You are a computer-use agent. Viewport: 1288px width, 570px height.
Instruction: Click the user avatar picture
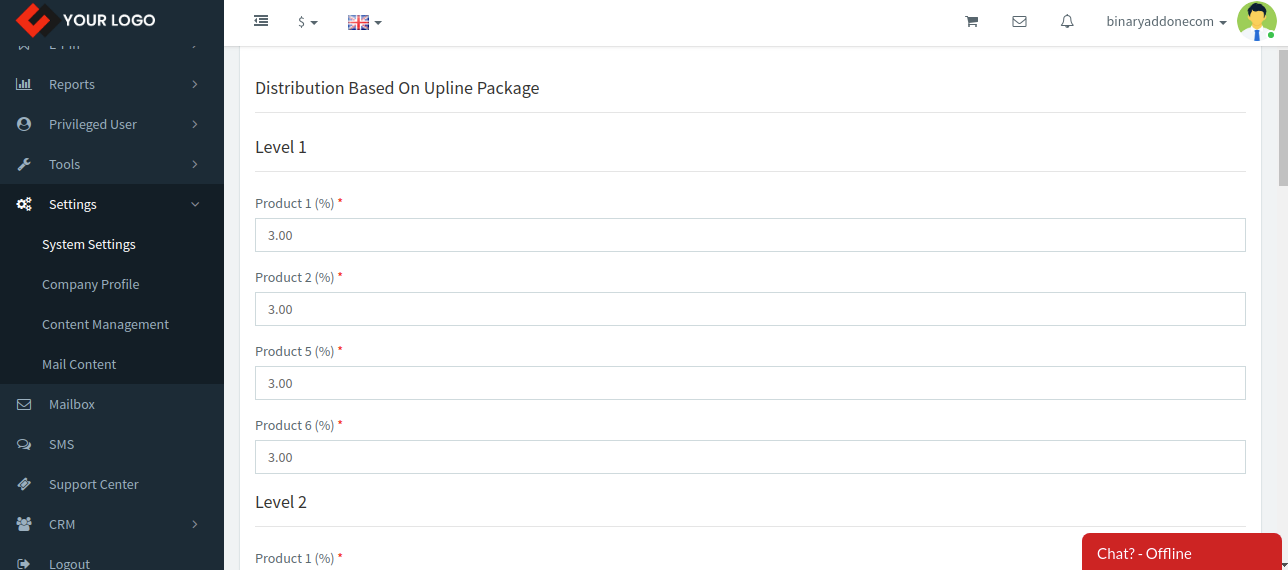tap(1257, 21)
